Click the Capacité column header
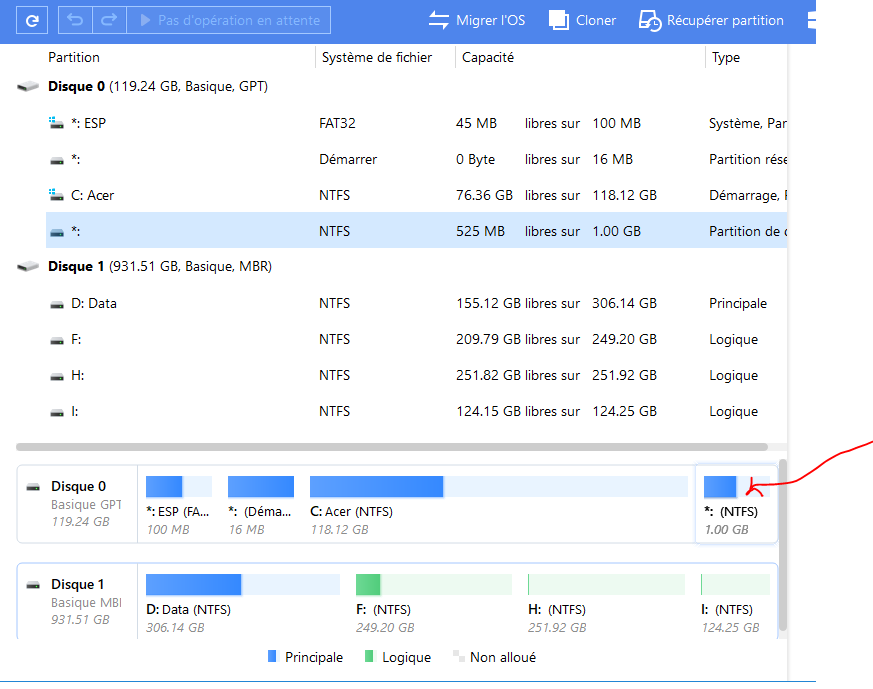The image size is (873, 689). 488,57
